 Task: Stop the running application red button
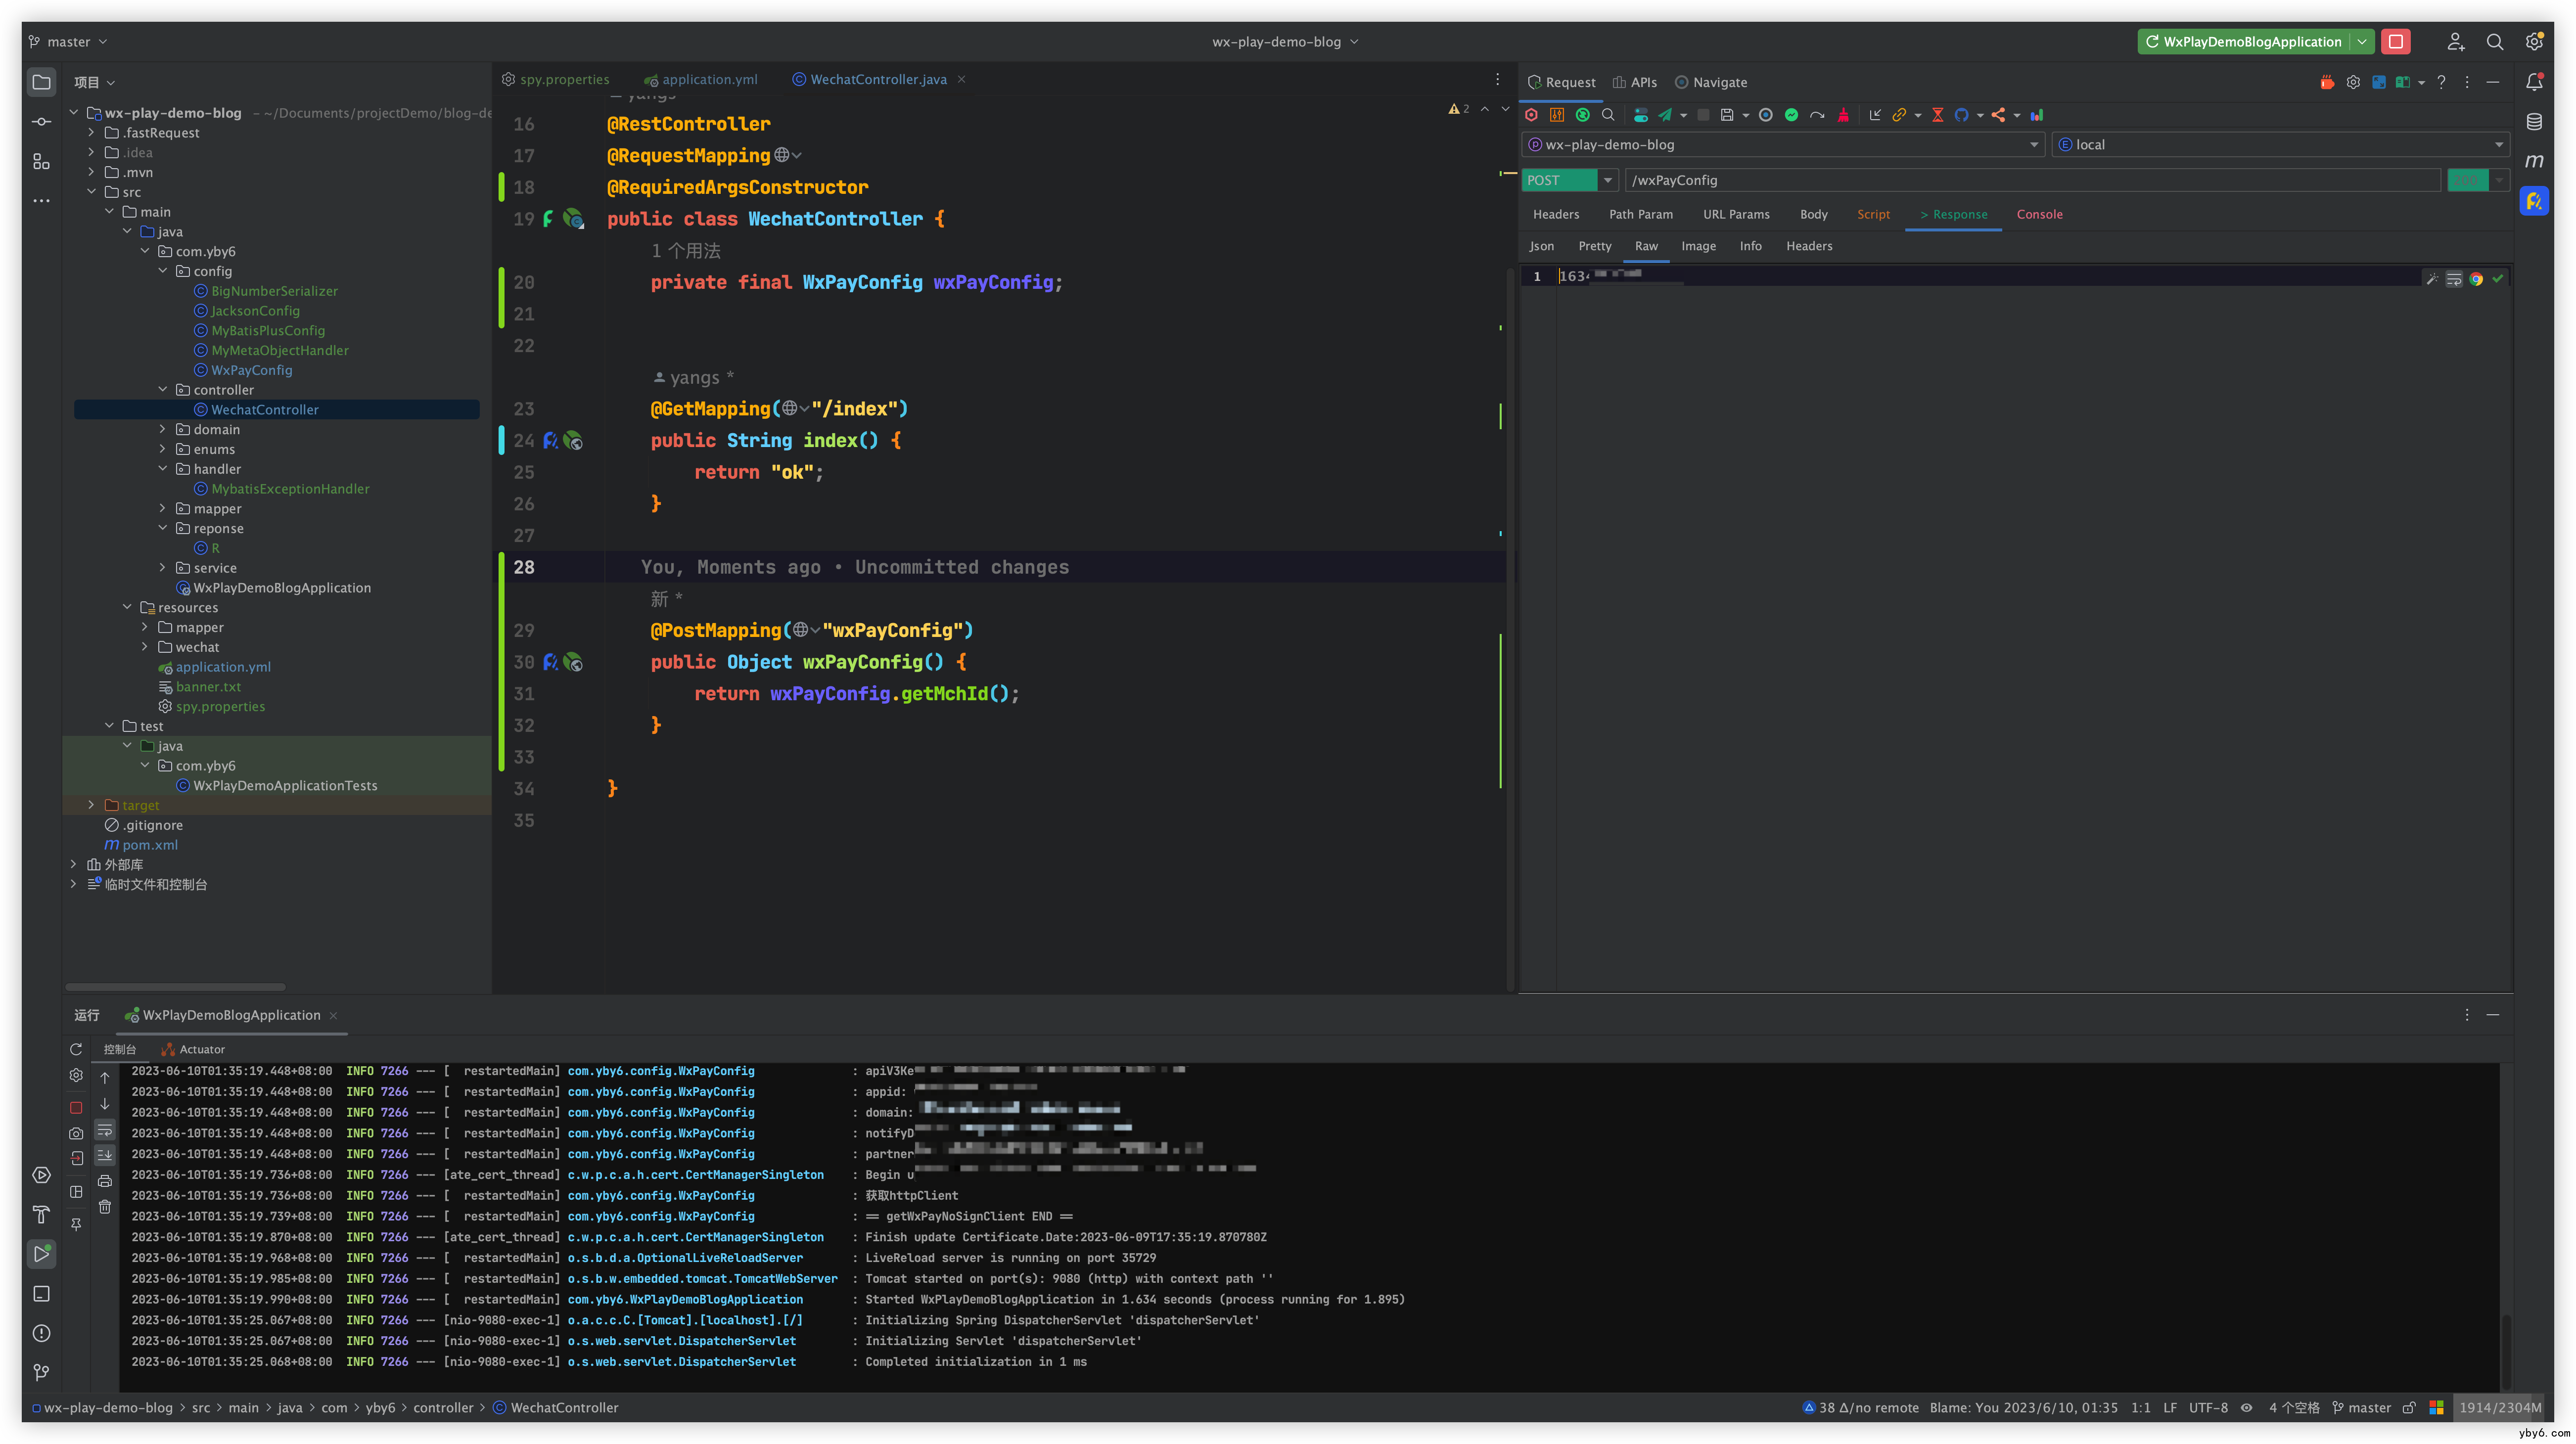tap(2395, 42)
